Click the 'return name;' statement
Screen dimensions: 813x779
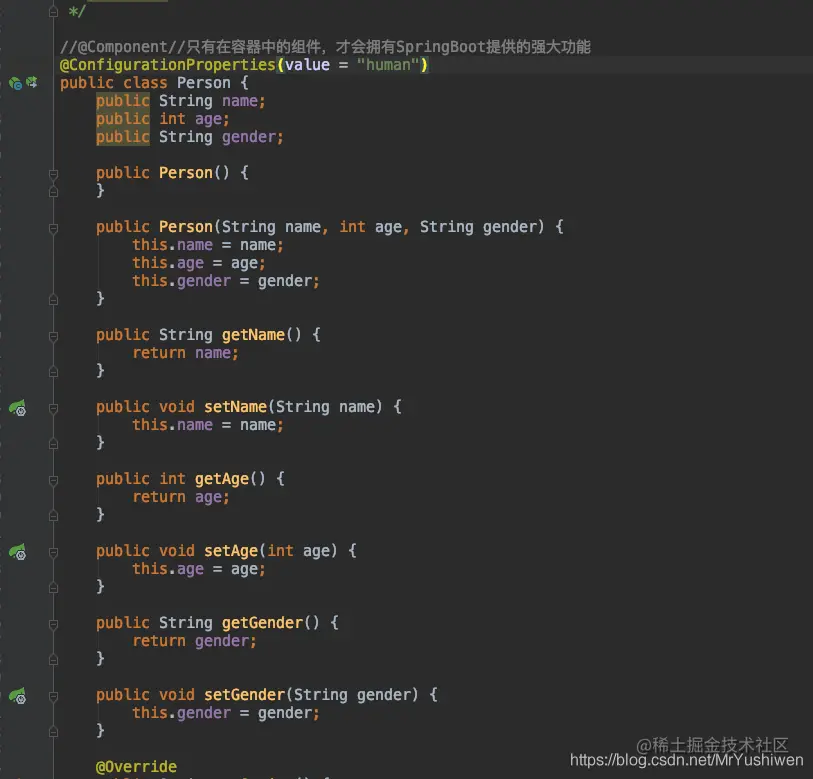[x=186, y=353]
